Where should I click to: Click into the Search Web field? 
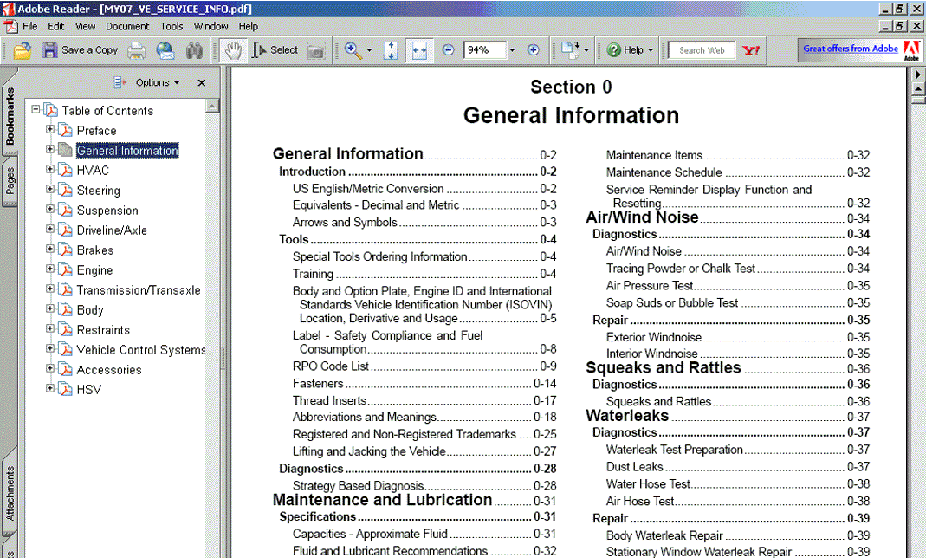click(x=703, y=50)
